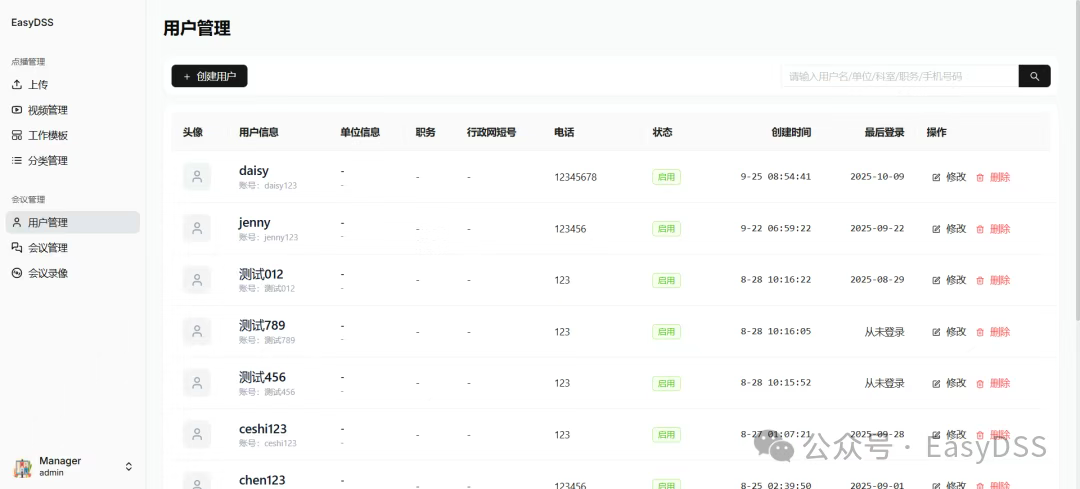1080x489 pixels.
Task: Edit 测试789 via 修改 link
Action: click(x=949, y=332)
